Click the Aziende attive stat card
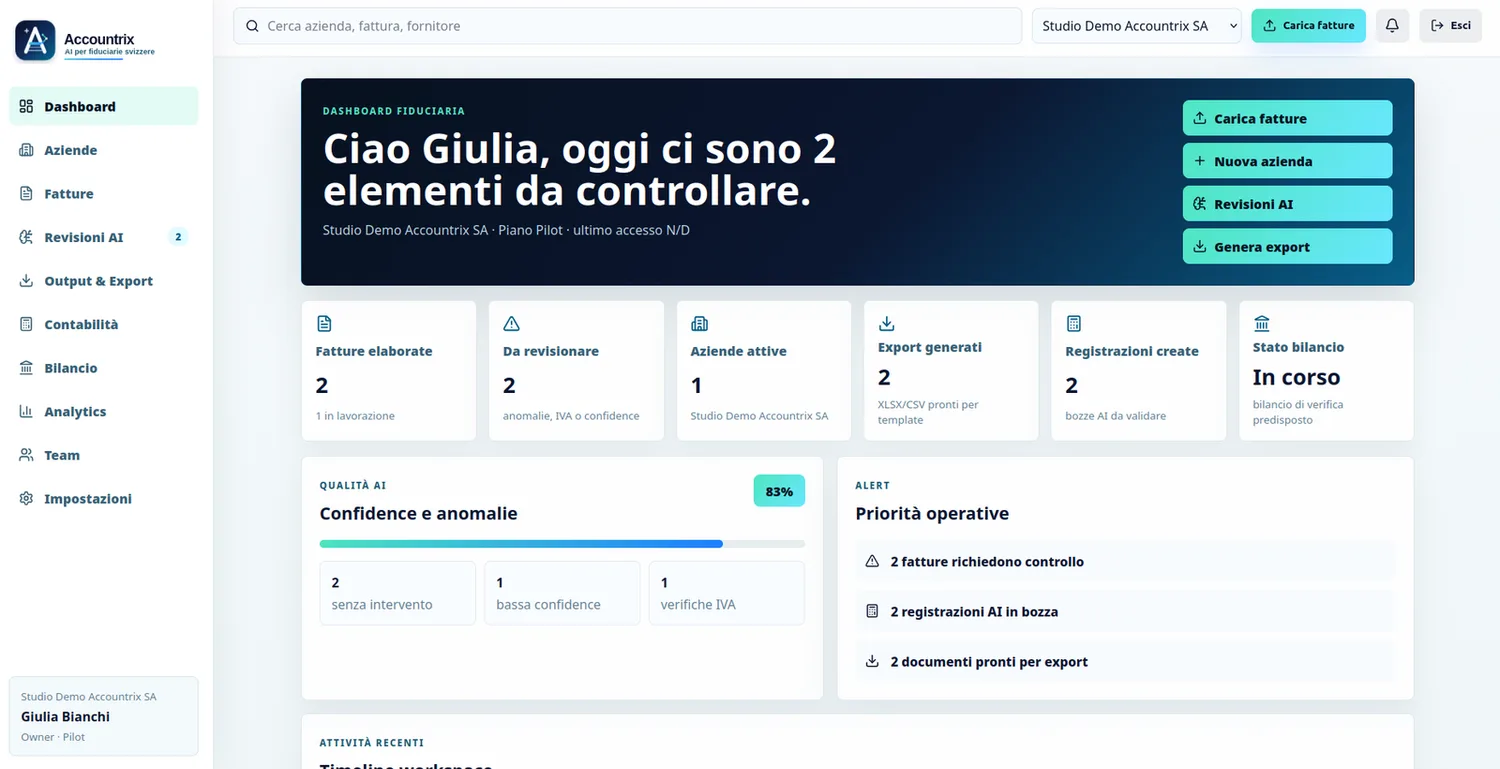 point(764,370)
